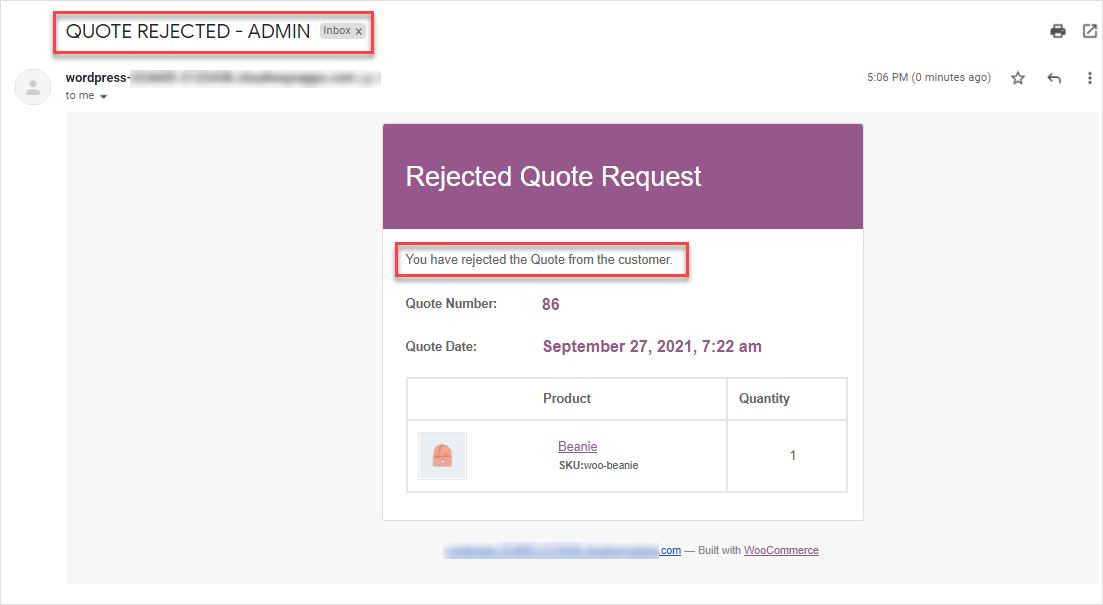Click the QUOTE REJECTED - ADMIN subject
Viewport: 1103px width, 605px height.
click(x=188, y=31)
